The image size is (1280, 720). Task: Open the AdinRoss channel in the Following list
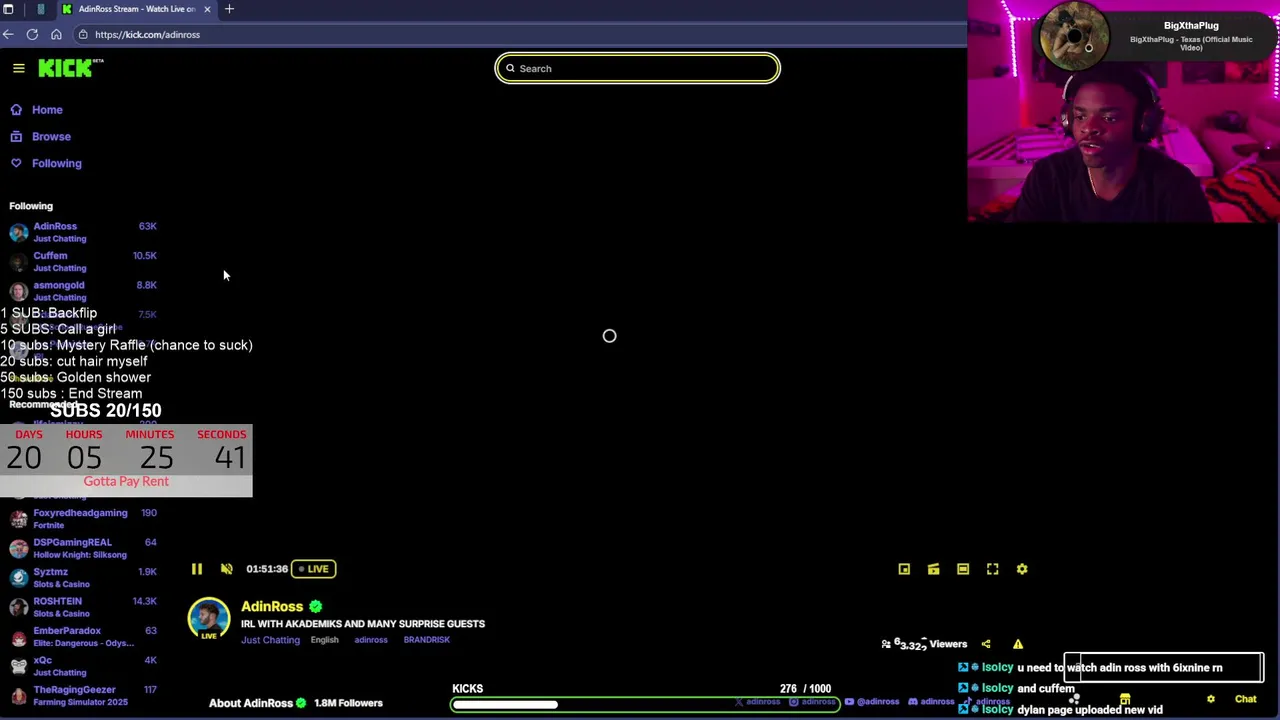tap(84, 232)
